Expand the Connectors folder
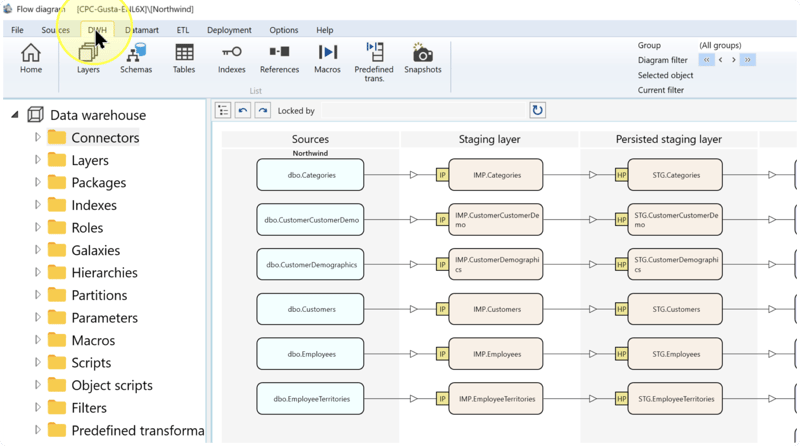 point(37,137)
